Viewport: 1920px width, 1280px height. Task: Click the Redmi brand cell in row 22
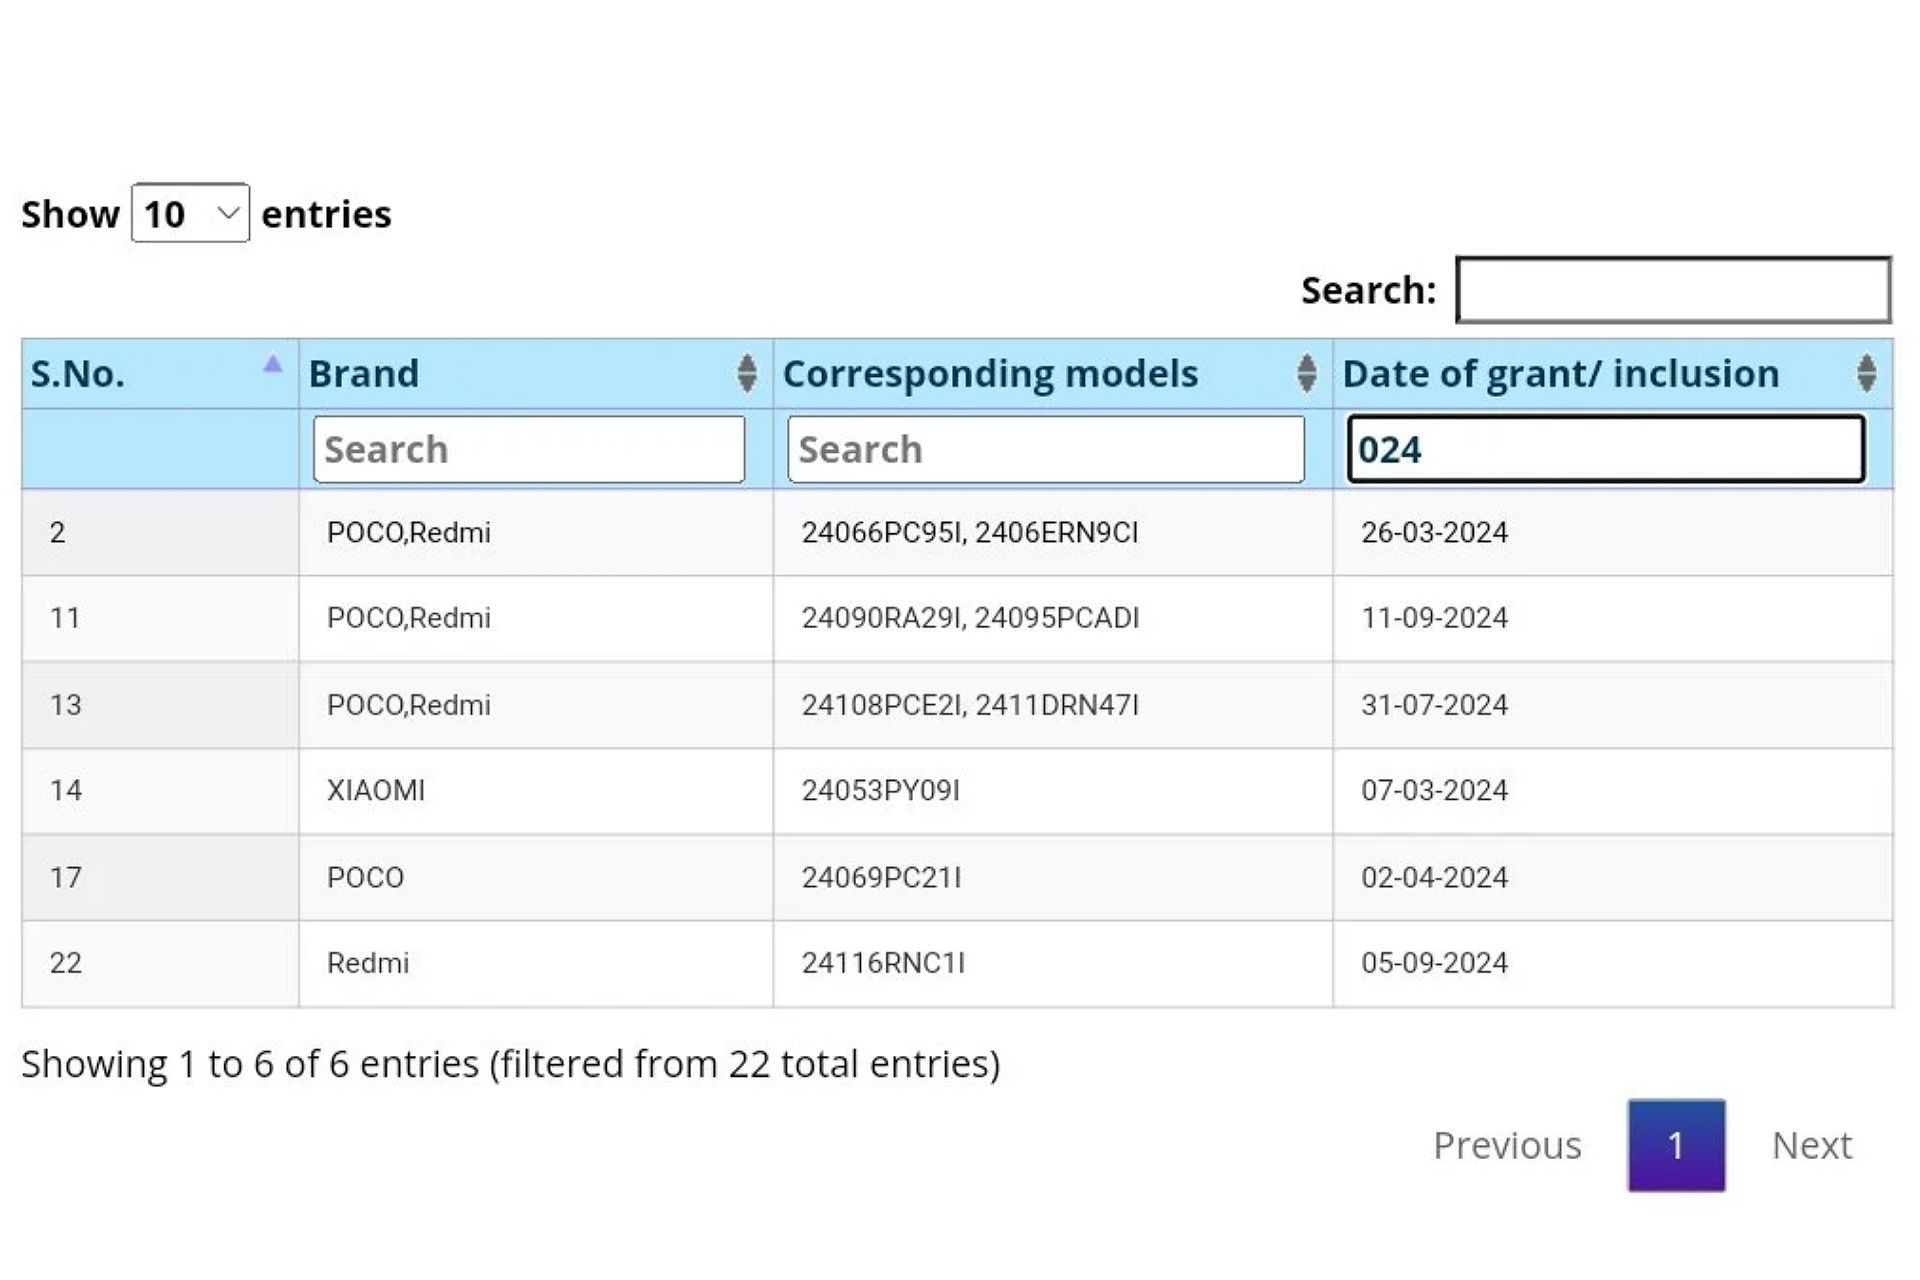(x=535, y=964)
